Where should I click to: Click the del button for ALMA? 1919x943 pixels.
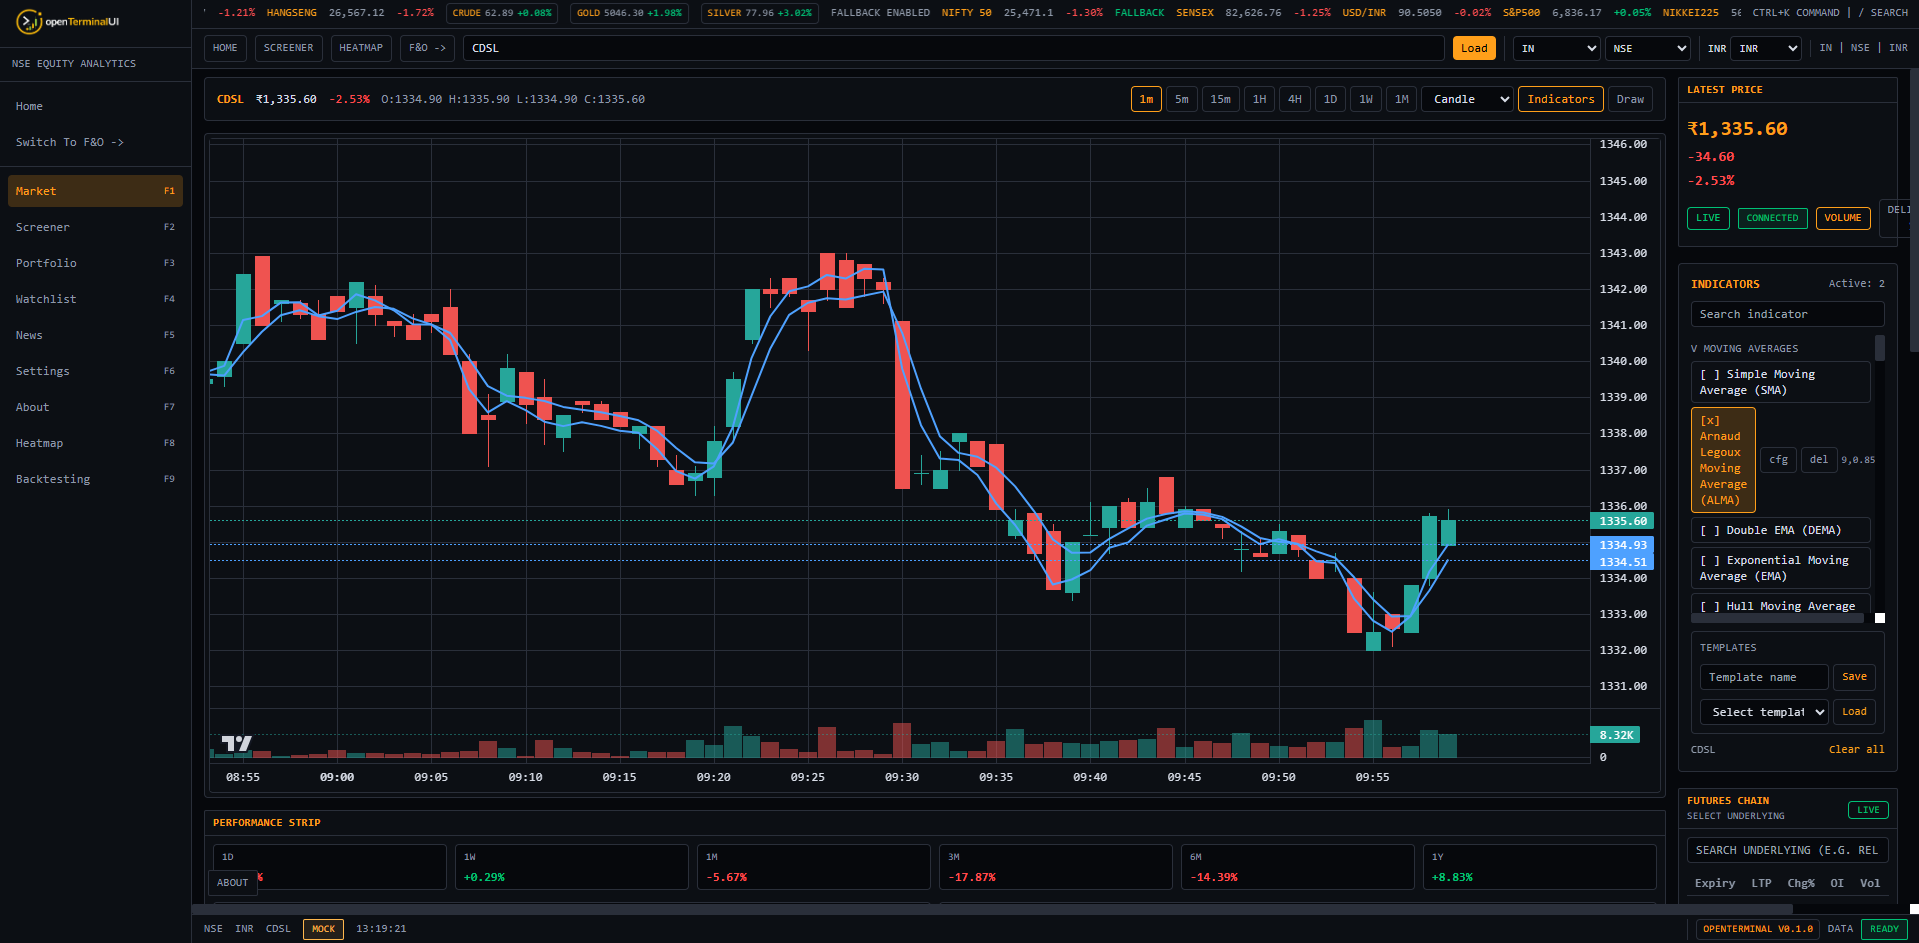click(x=1819, y=460)
